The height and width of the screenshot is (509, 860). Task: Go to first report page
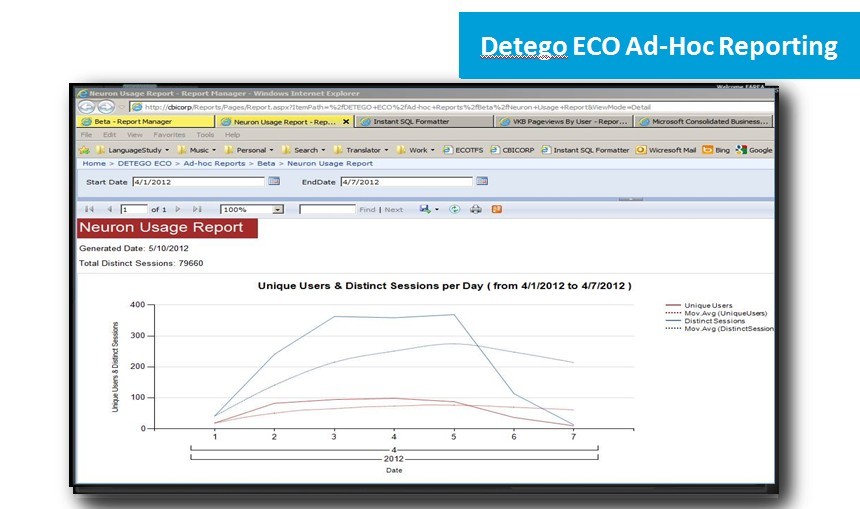click(x=89, y=209)
